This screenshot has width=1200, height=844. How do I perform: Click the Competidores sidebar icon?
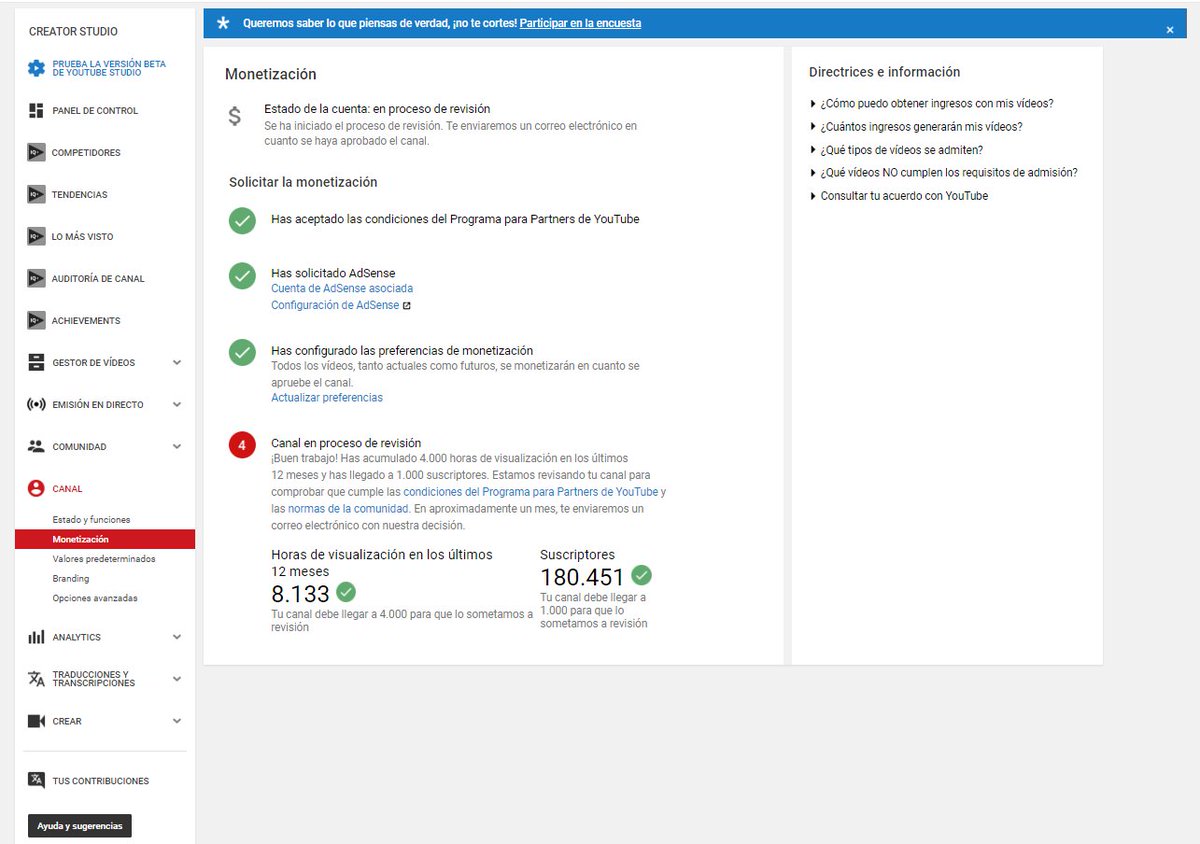click(x=36, y=153)
